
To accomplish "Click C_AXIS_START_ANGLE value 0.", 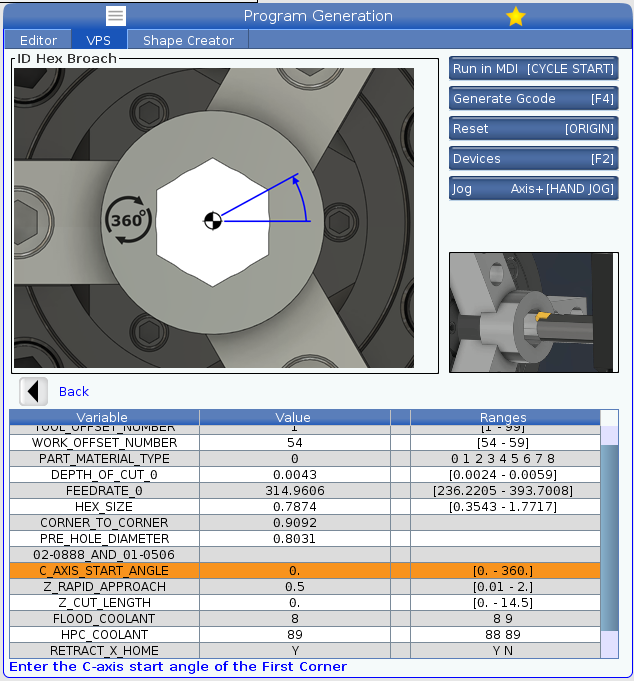I will pyautogui.click(x=294, y=571).
